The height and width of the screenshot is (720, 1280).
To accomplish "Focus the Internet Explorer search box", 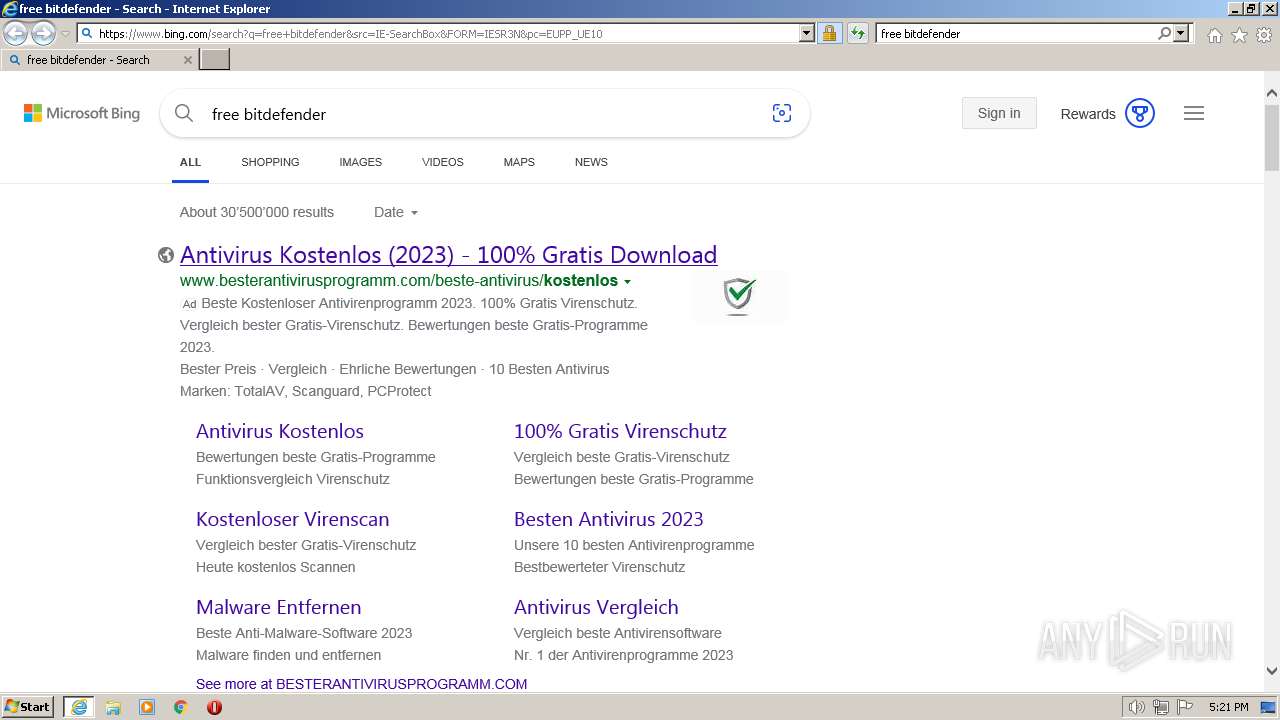I will click(x=1015, y=33).
